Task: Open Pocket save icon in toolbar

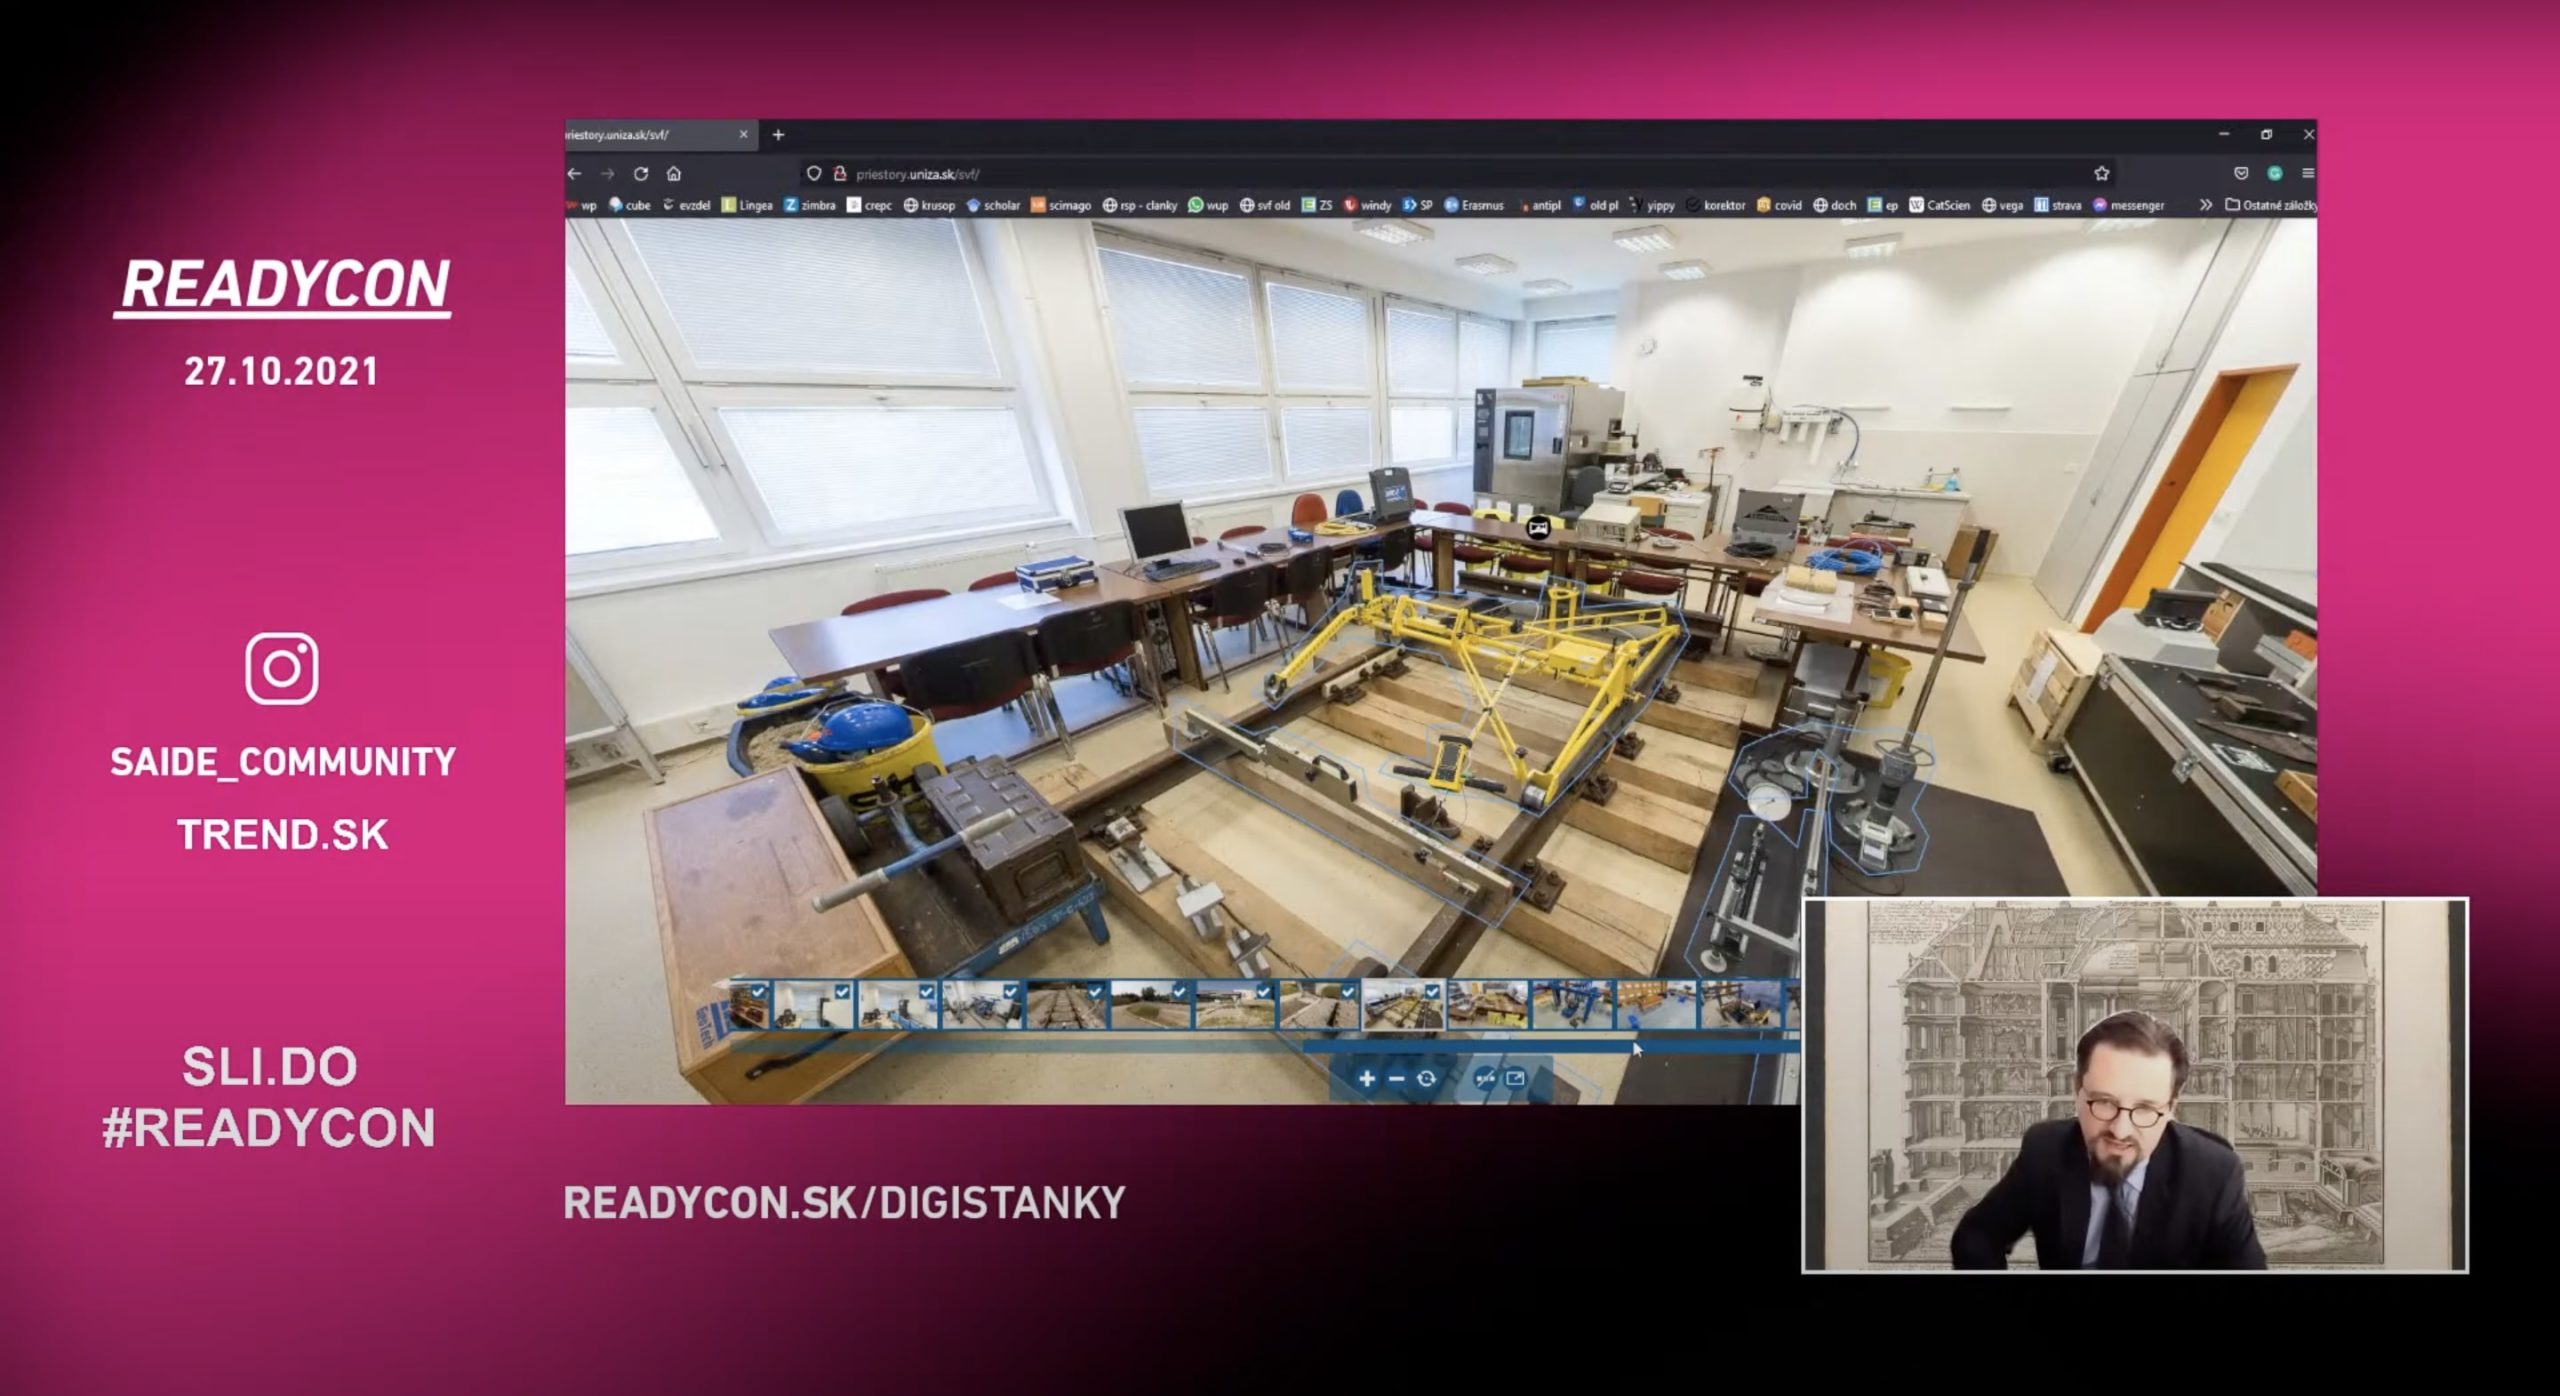Action: click(2241, 173)
